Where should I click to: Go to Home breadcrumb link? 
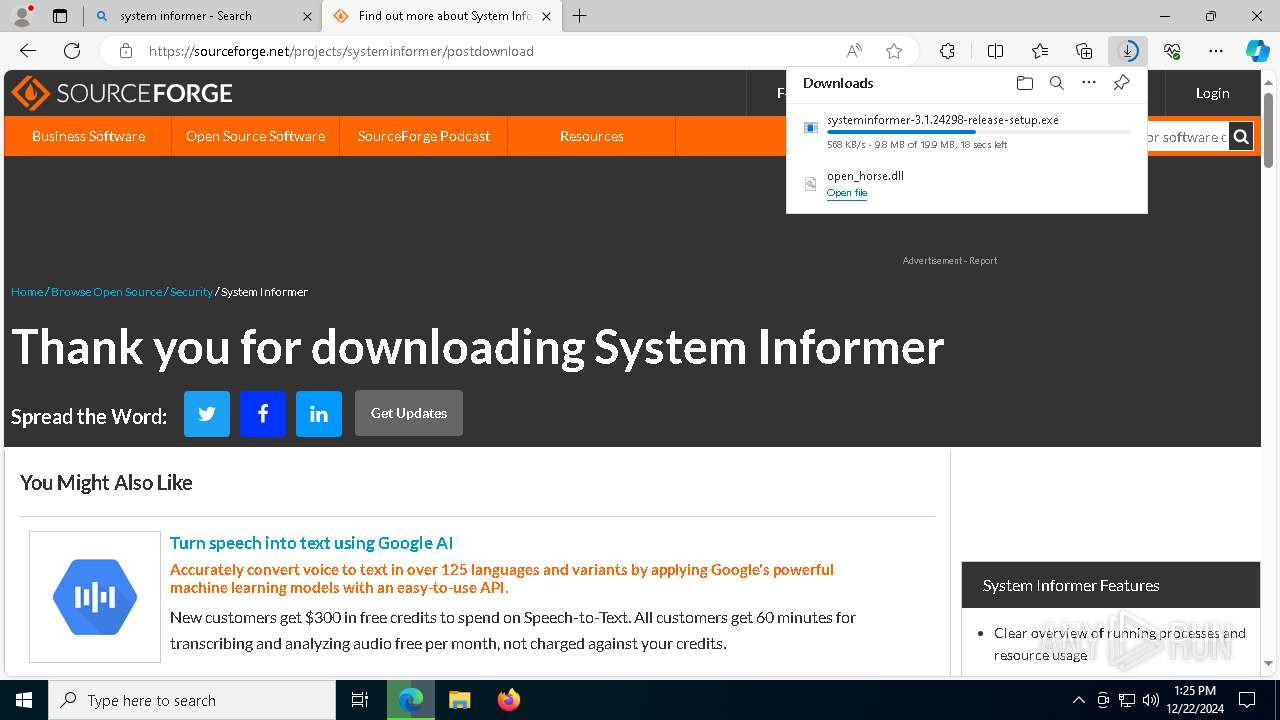click(x=27, y=292)
